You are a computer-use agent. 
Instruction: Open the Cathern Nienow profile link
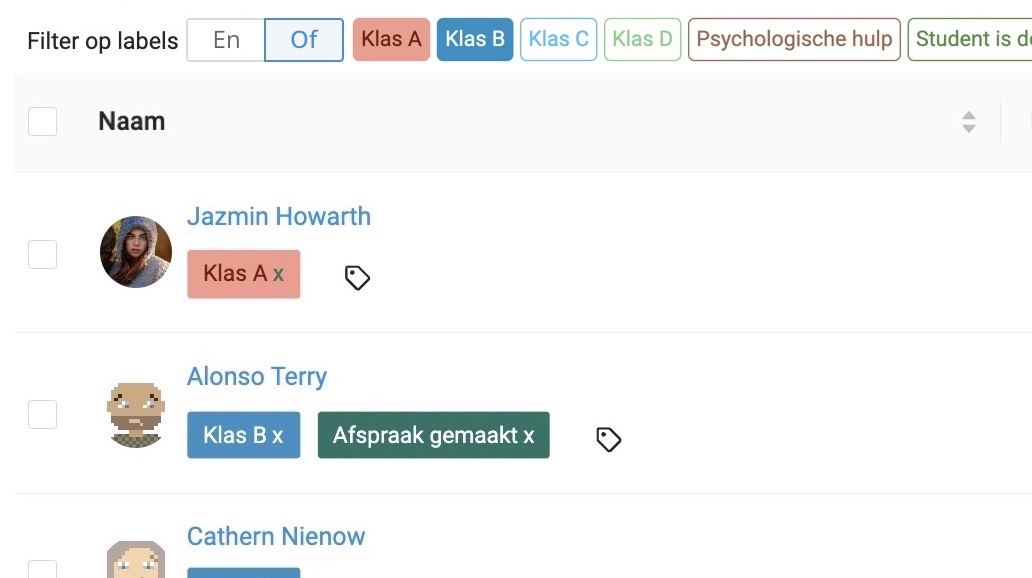coord(276,537)
